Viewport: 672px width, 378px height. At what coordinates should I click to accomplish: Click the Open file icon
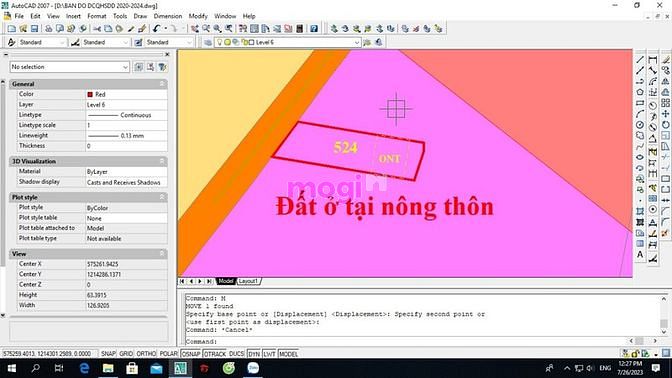click(x=23, y=29)
